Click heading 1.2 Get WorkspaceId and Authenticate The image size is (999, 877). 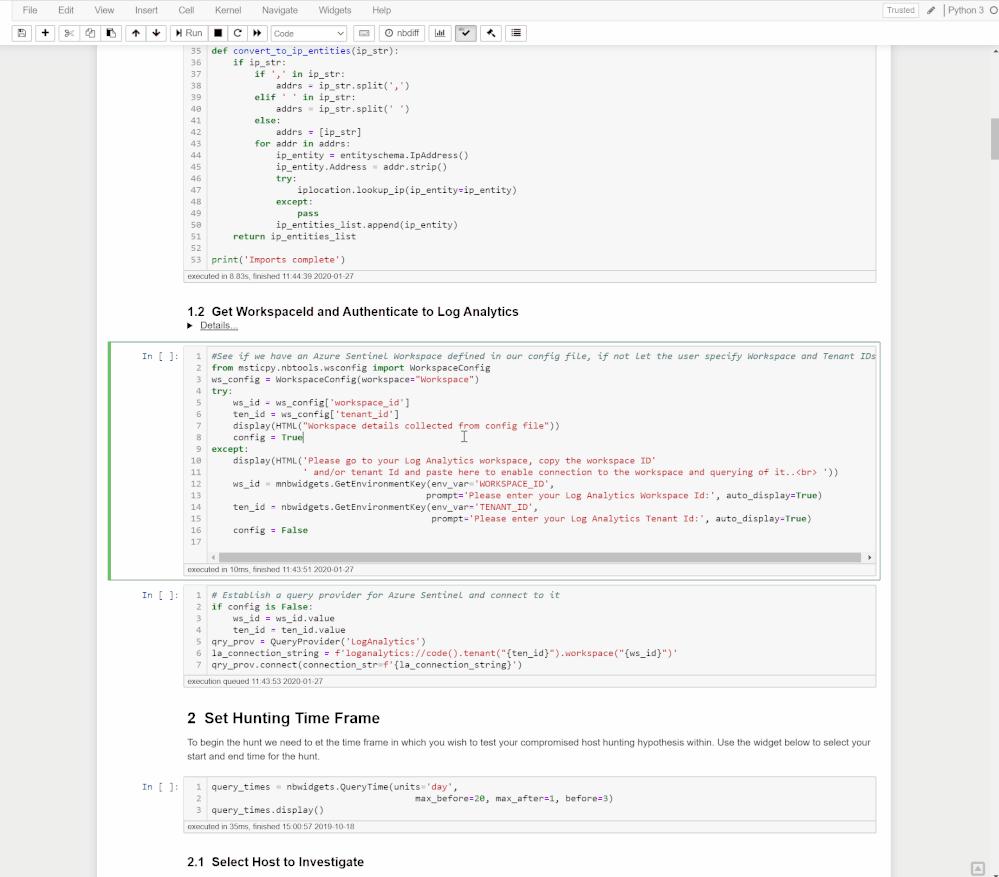(353, 311)
